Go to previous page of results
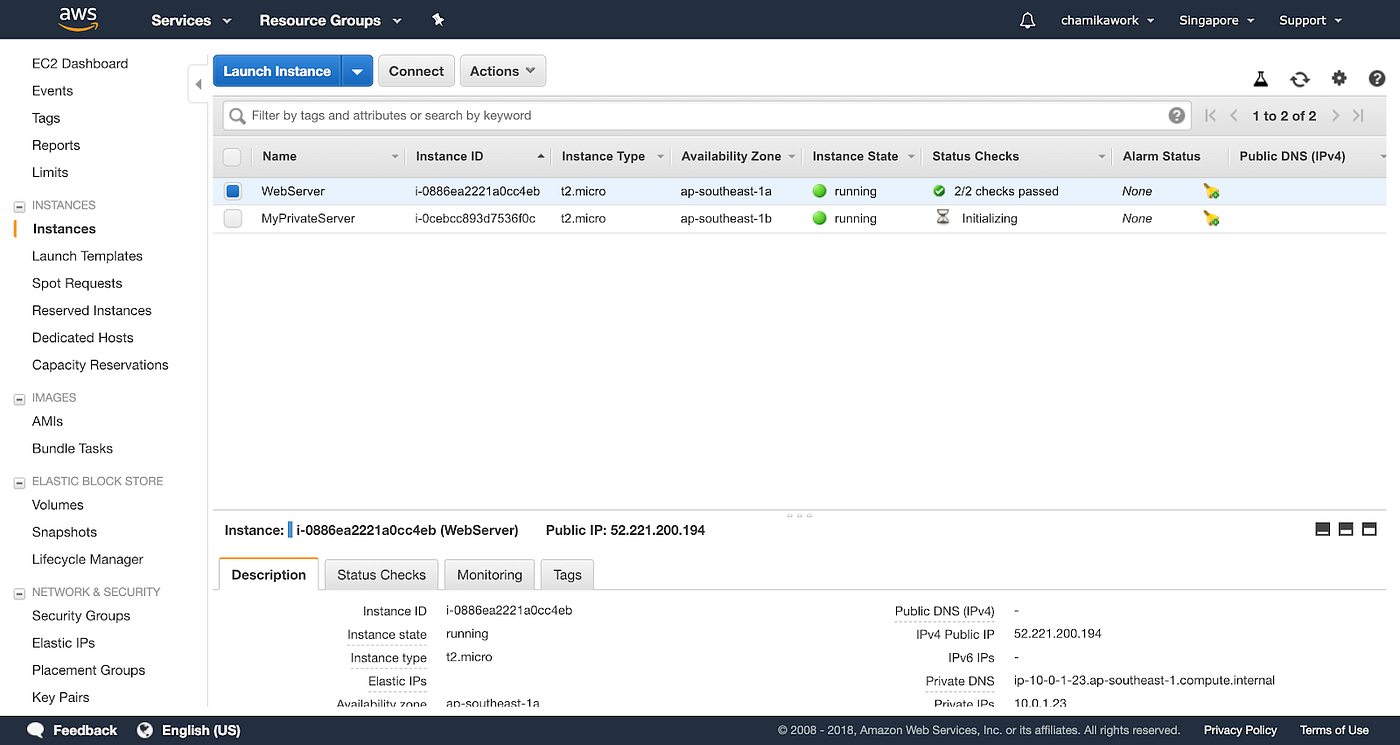The width and height of the screenshot is (1400, 745). point(1234,116)
